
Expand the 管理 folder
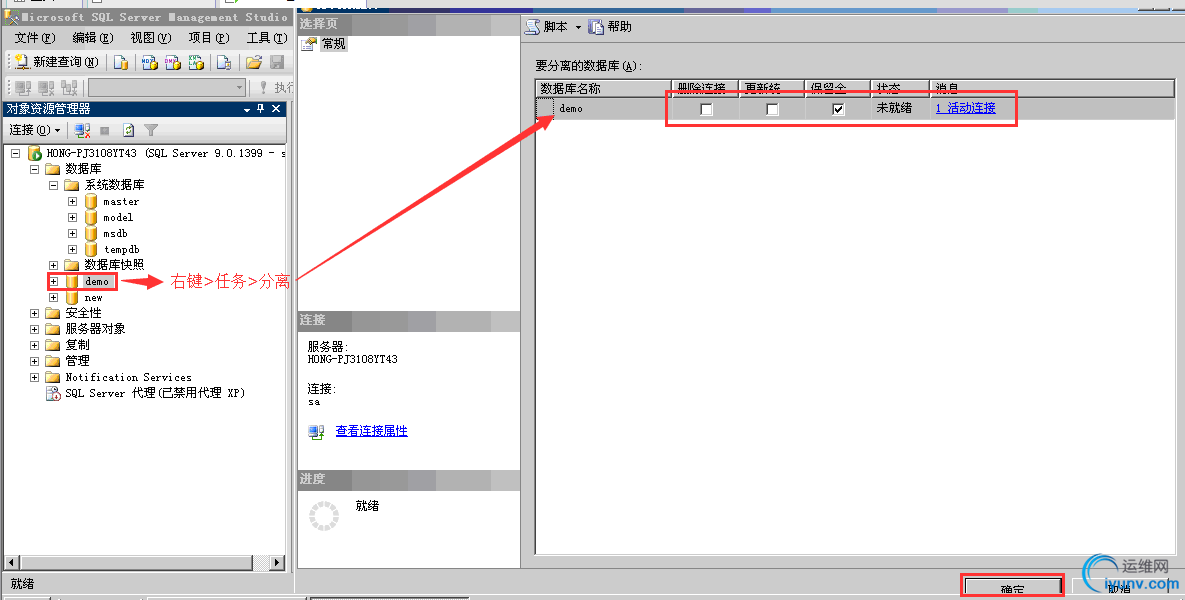tap(34, 361)
